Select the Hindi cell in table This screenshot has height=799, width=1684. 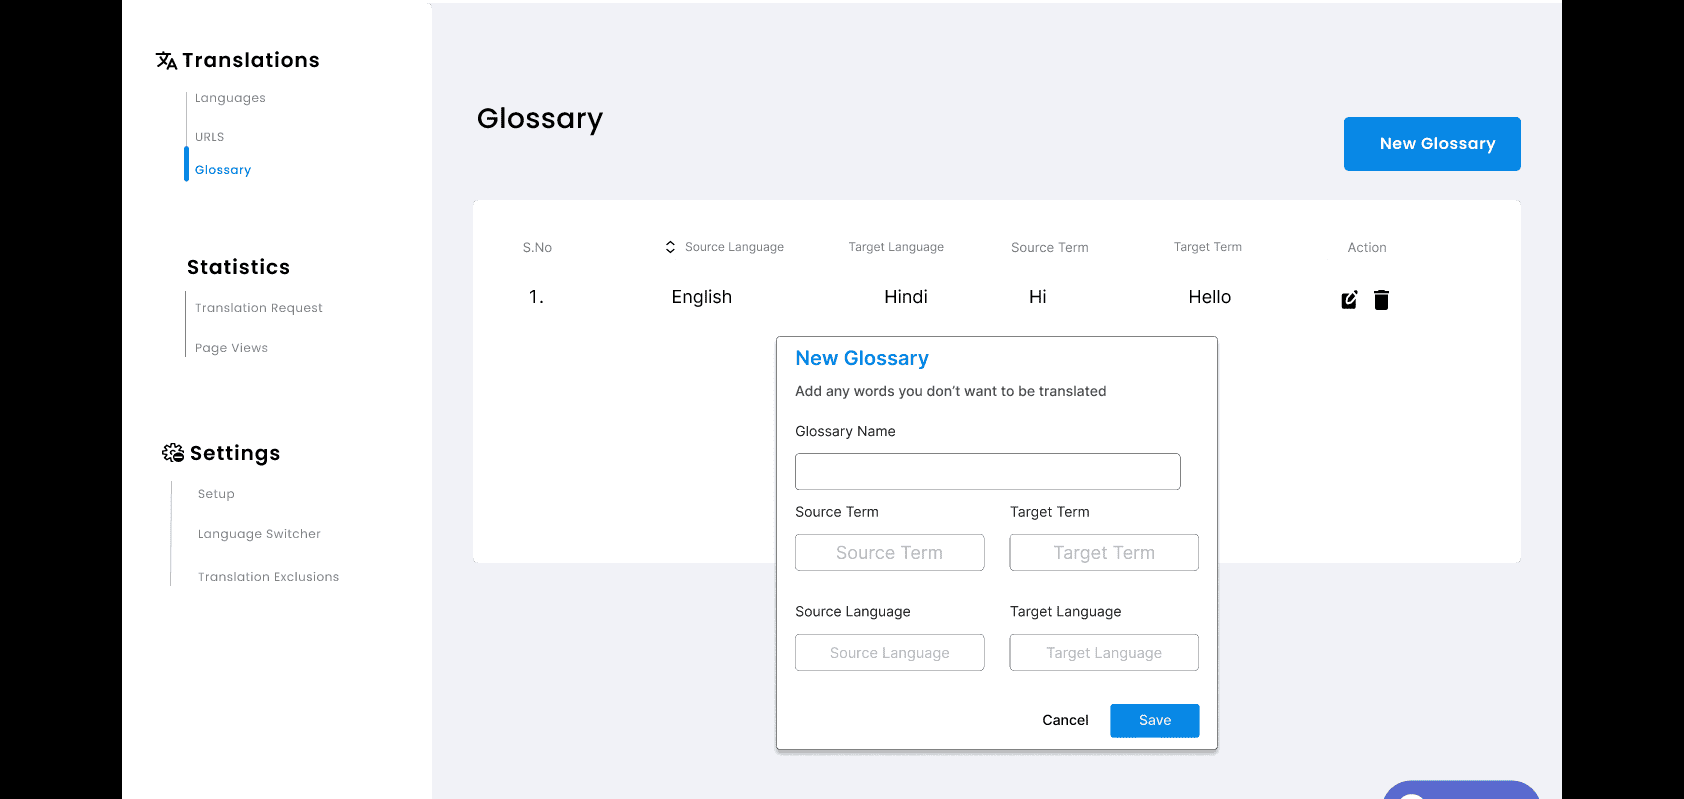(x=905, y=297)
